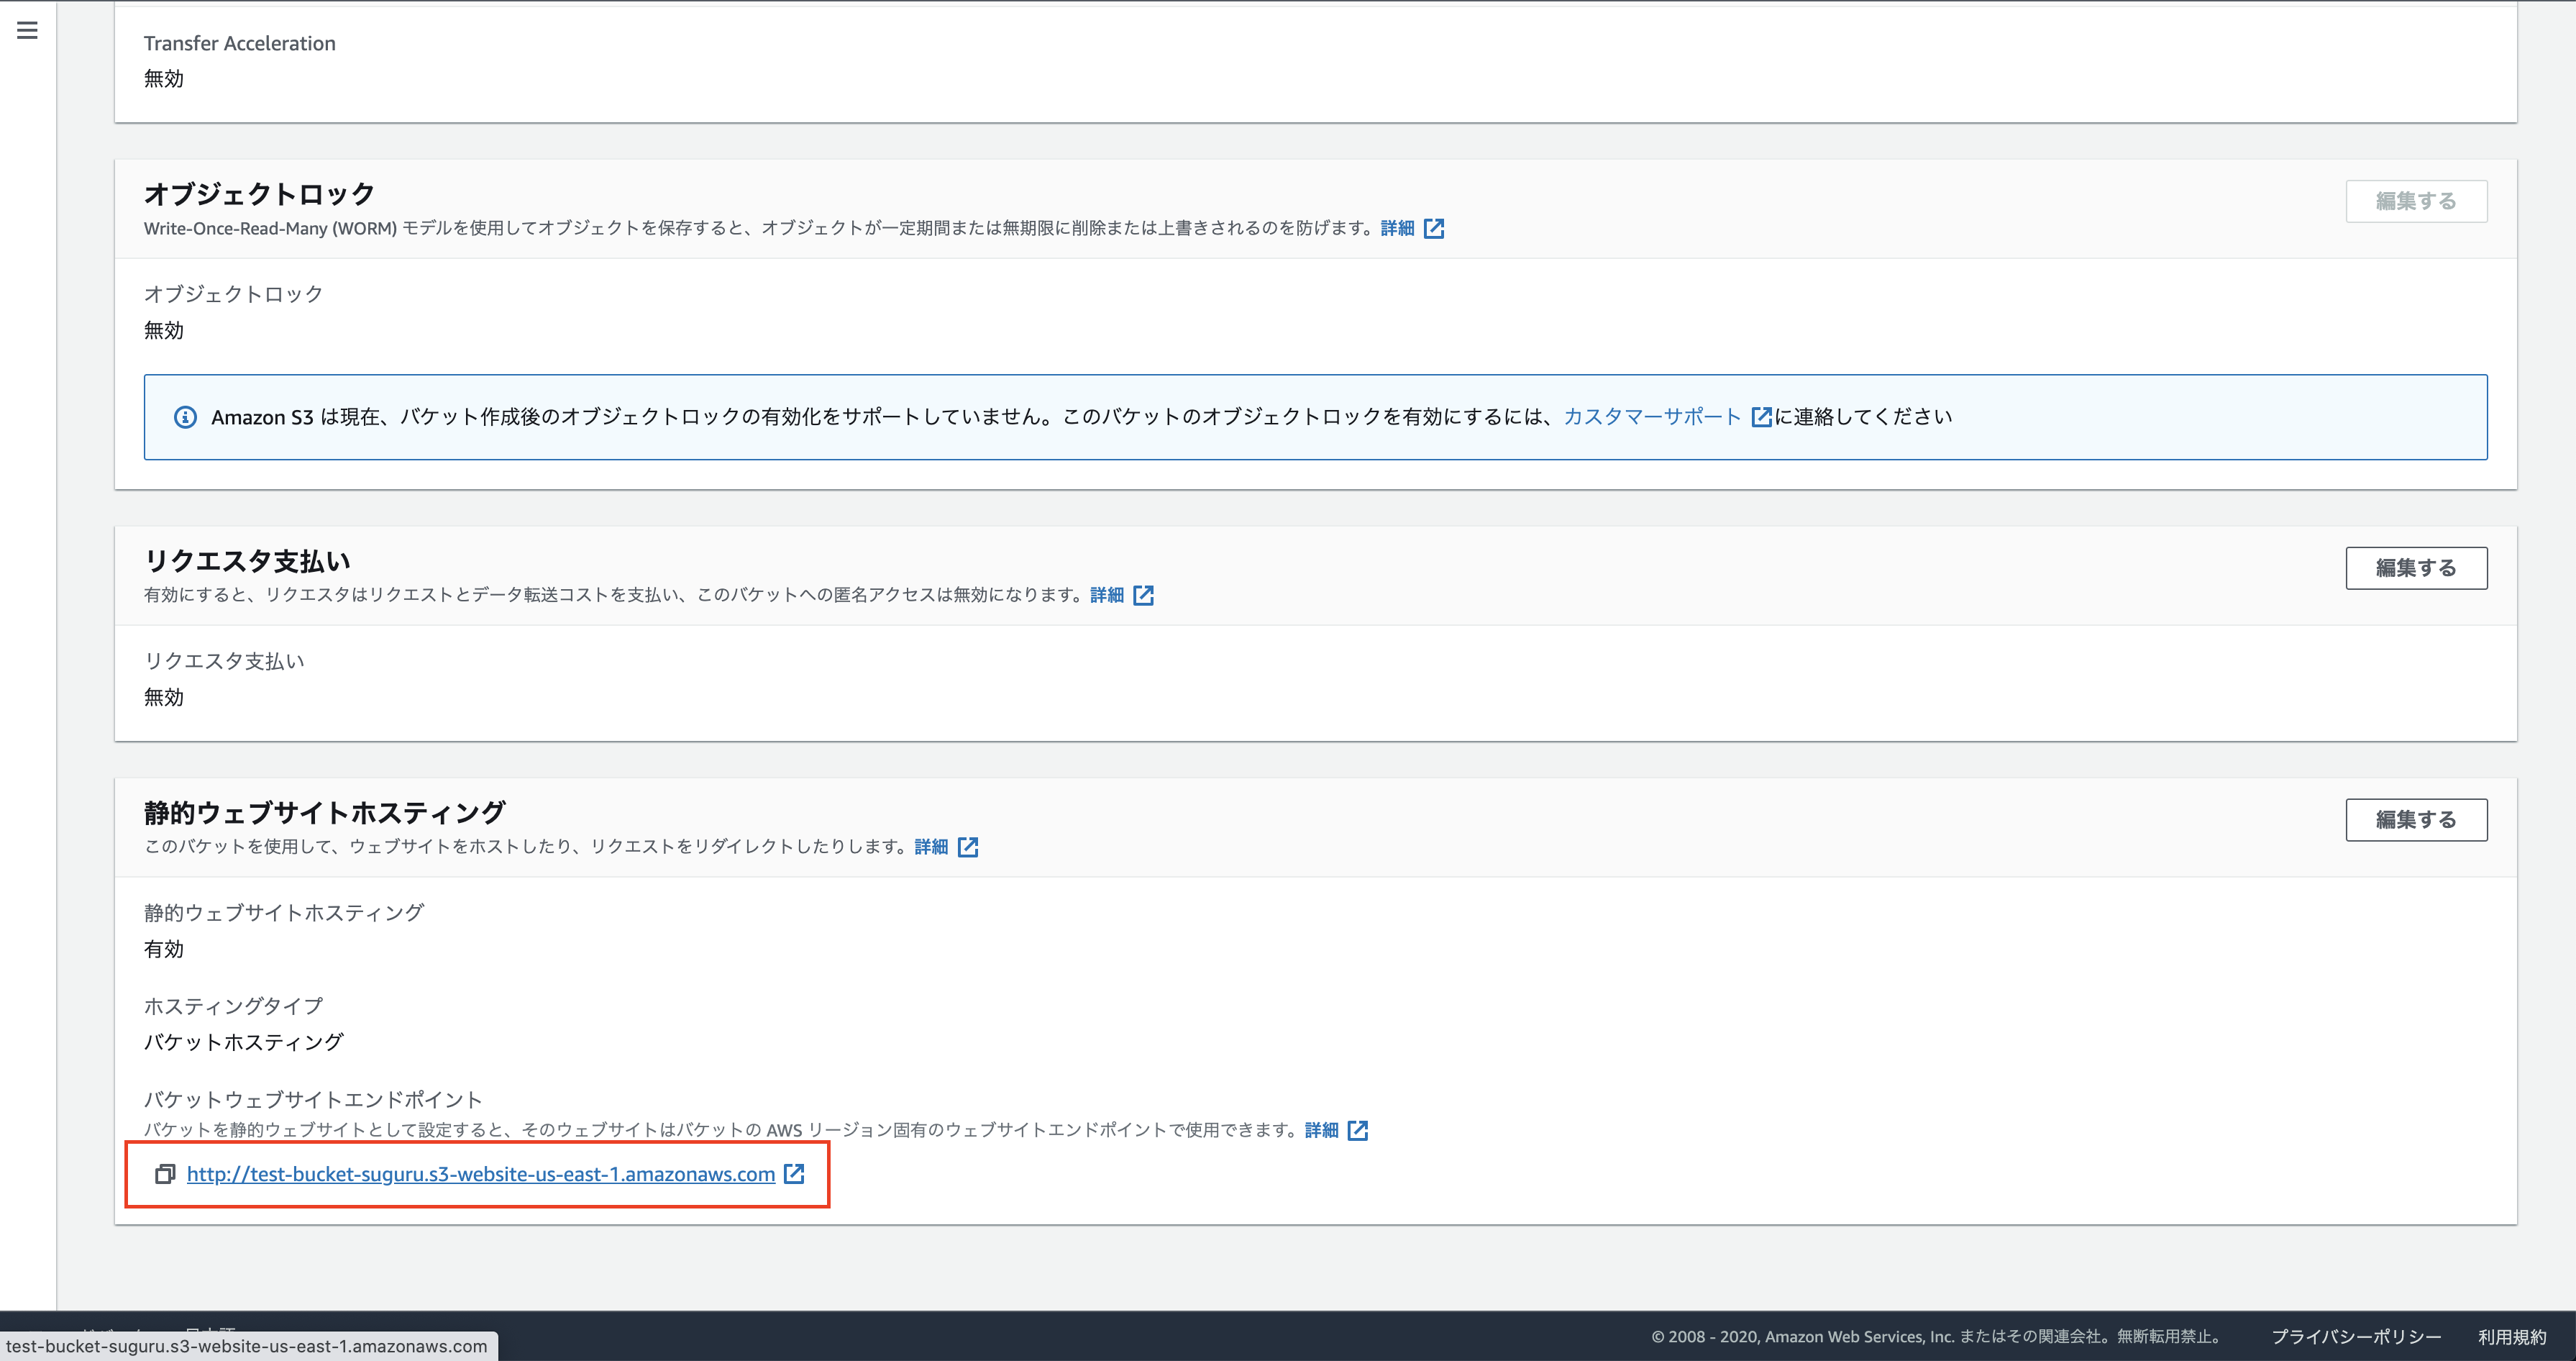Screen dimensions: 2576x1361
Task: Click the info icon in blue notice
Action: point(185,417)
